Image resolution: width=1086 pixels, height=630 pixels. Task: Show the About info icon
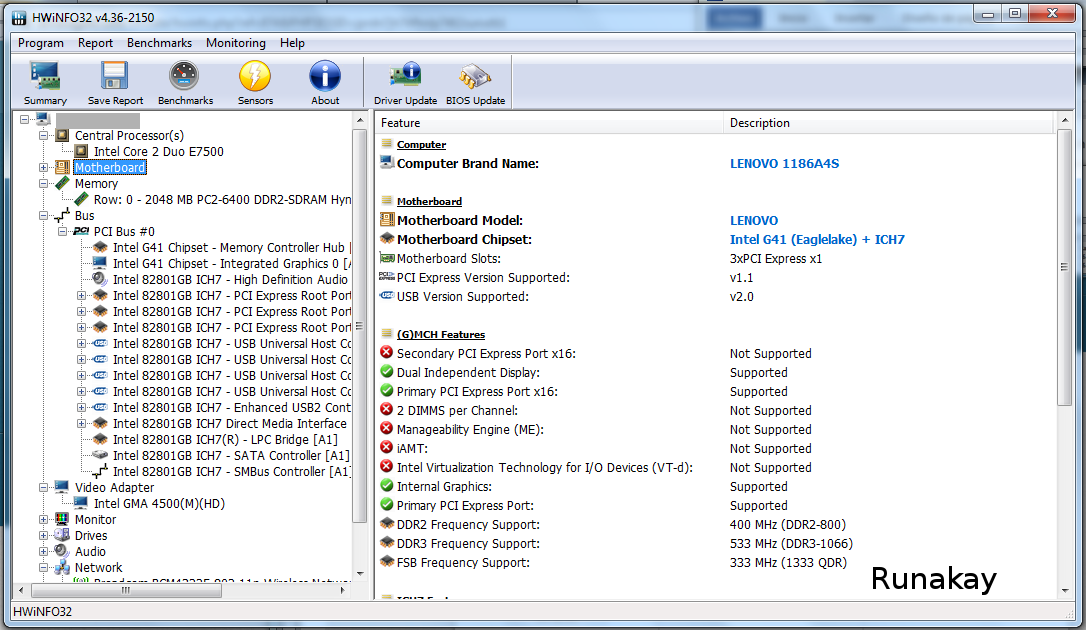325,83
